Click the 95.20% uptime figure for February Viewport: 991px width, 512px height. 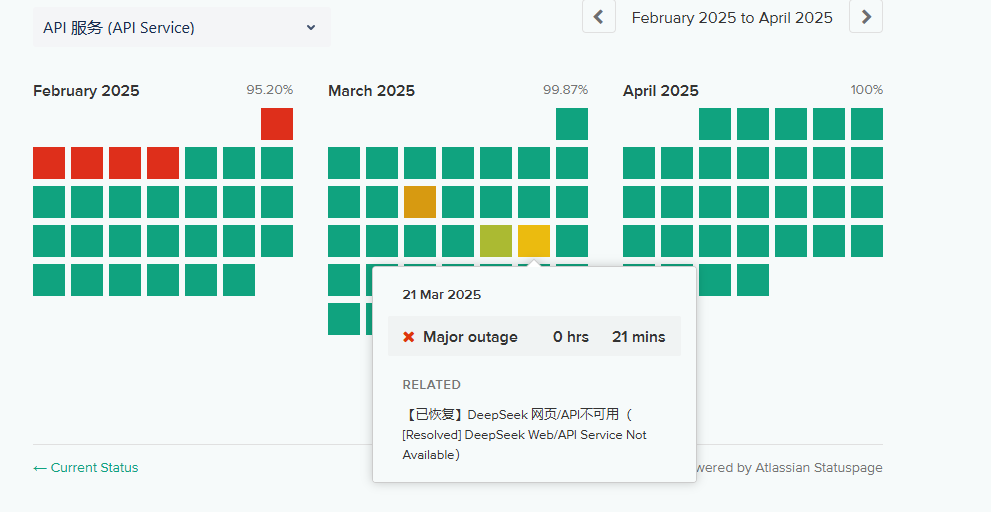tap(270, 90)
